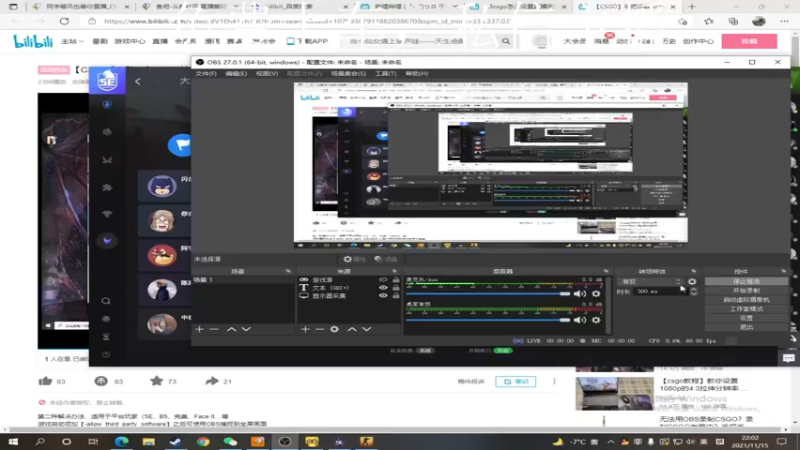Move source down in Sources panel

coord(366,329)
